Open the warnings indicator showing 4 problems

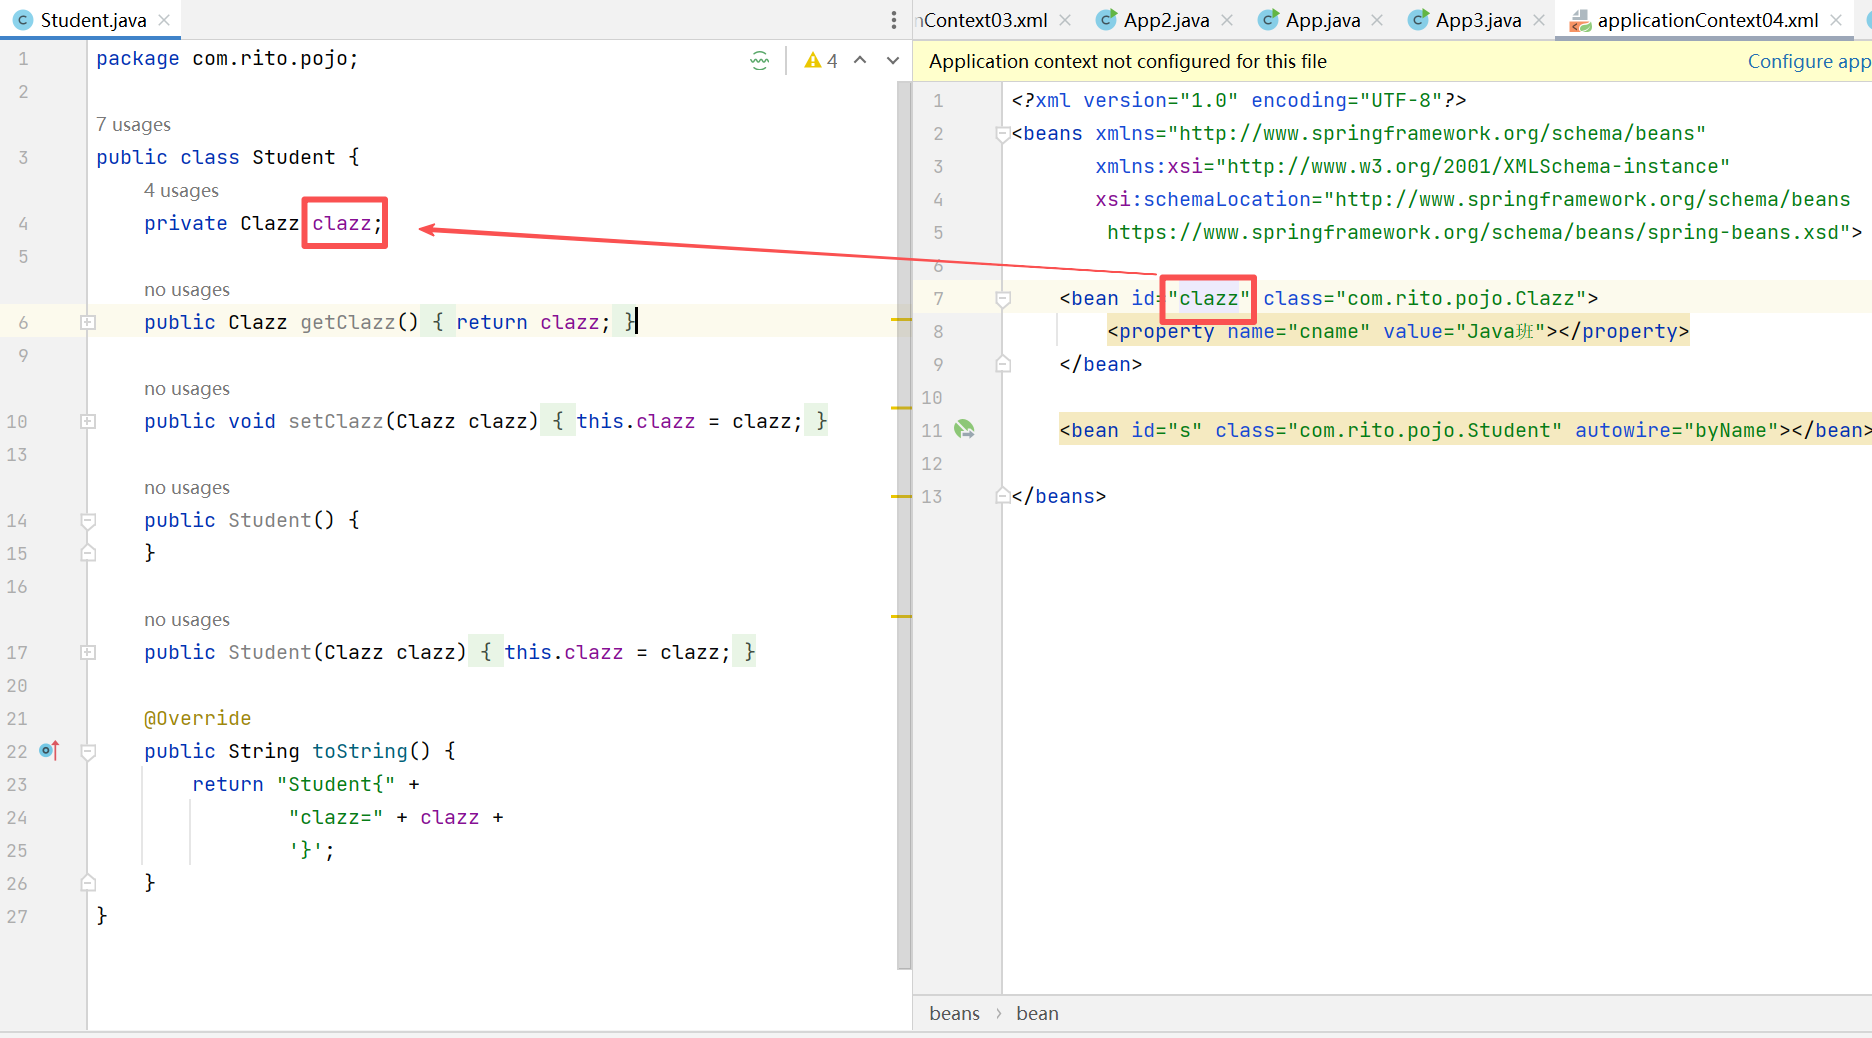[x=821, y=61]
